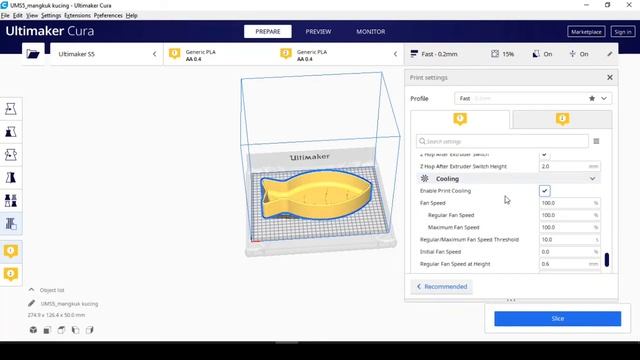Toggle Z Hop After Extruder Switch checkbox
Screen dimensions: 640x360
click(544, 155)
